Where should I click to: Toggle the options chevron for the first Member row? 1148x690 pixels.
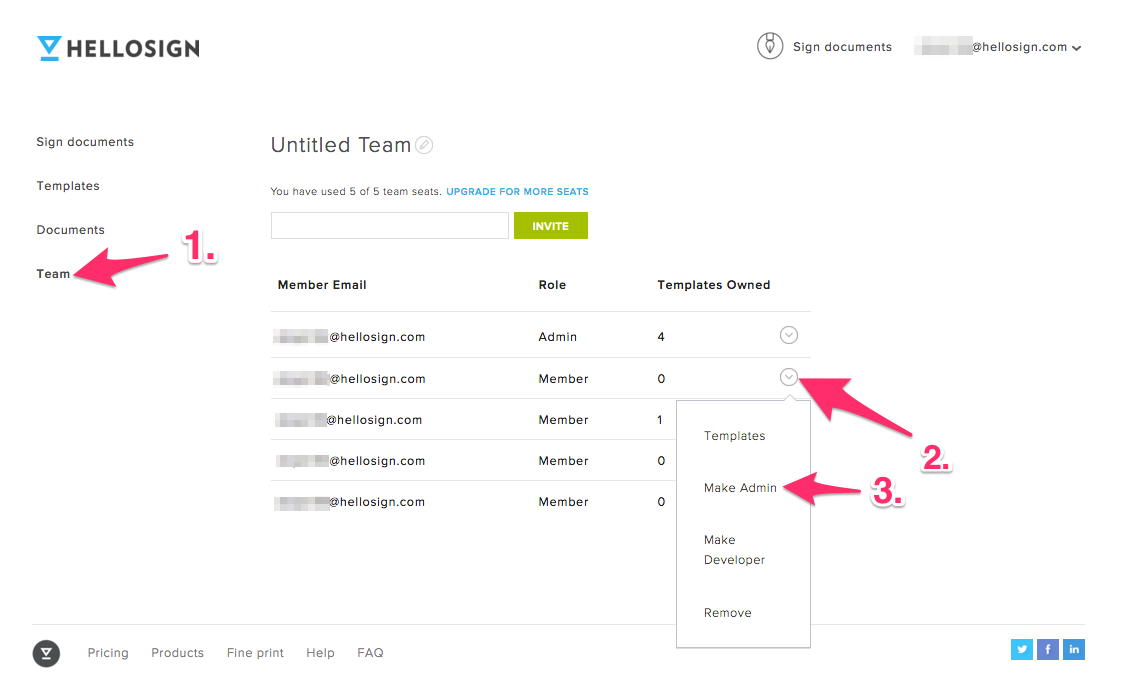[x=789, y=377]
